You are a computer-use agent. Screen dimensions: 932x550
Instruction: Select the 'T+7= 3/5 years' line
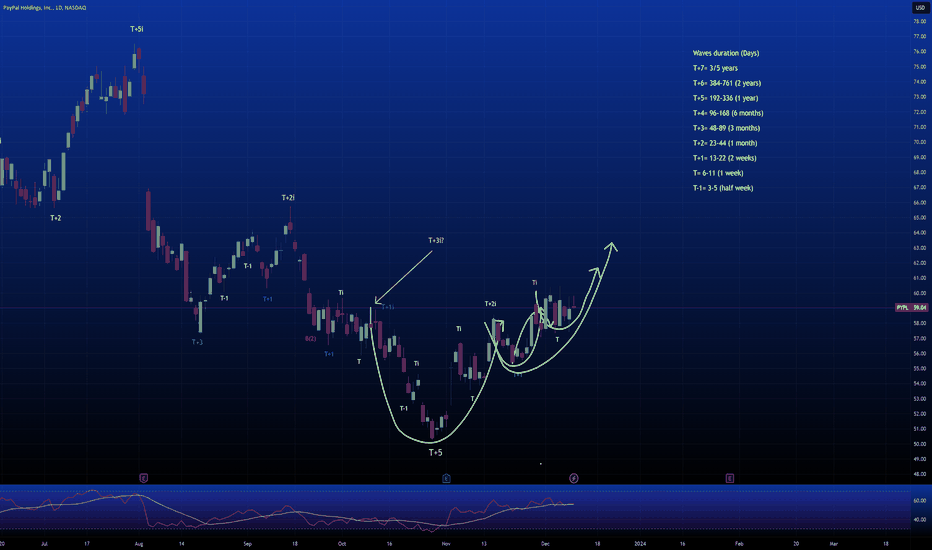(x=715, y=68)
